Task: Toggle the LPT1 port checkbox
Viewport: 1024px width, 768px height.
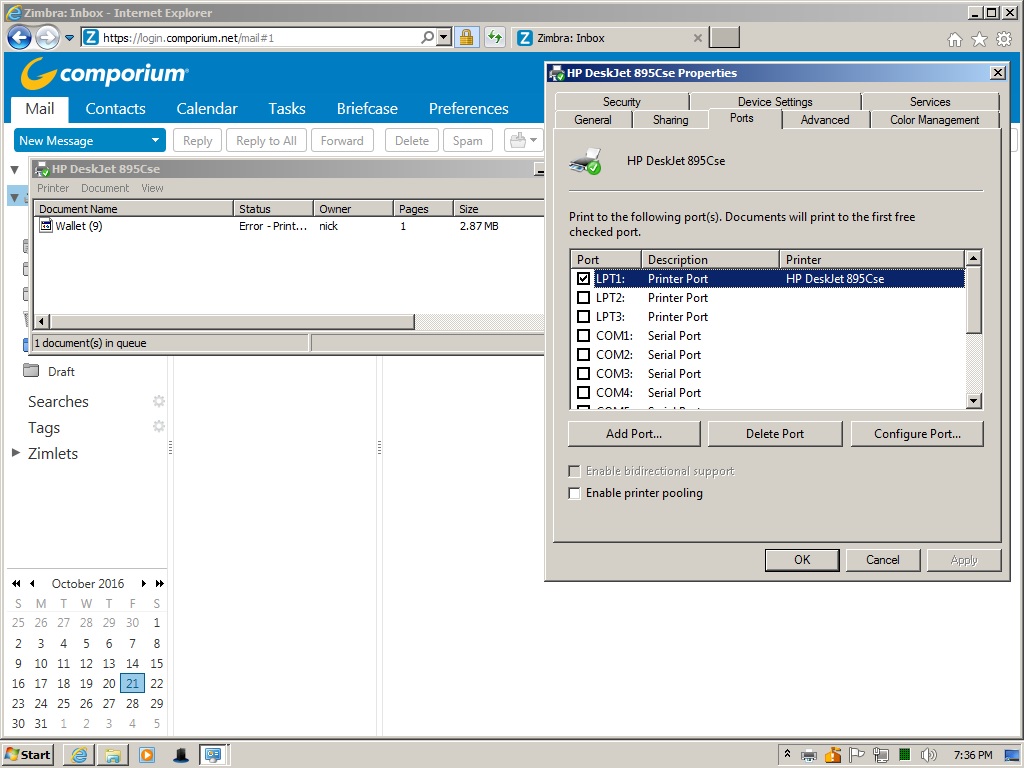Action: 584,279
